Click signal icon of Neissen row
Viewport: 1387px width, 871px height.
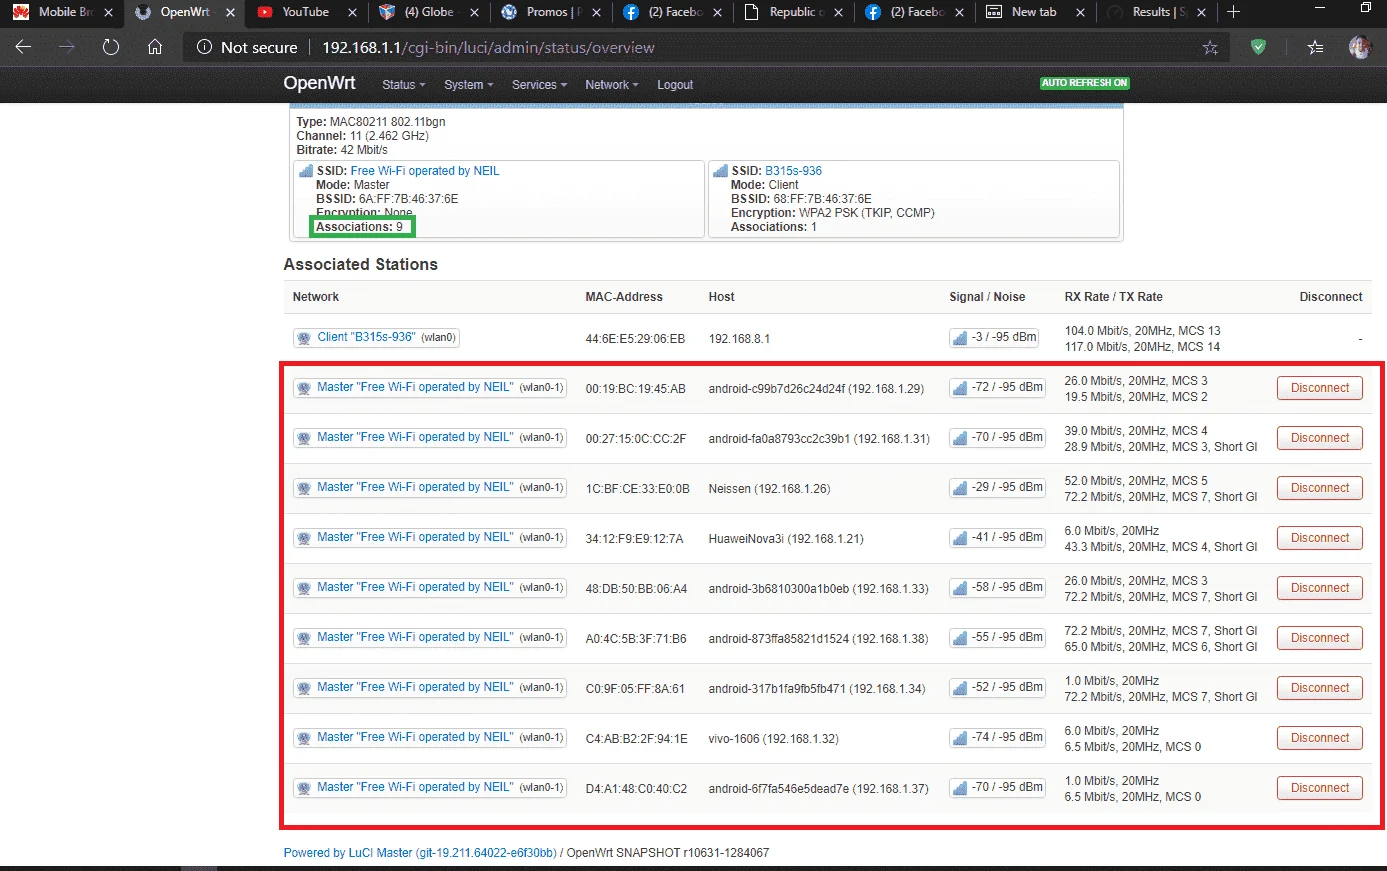coord(959,488)
